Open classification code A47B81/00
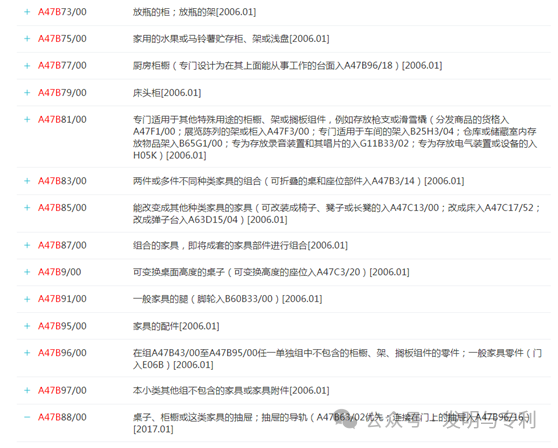This screenshot has width=558, height=448. click(62, 119)
